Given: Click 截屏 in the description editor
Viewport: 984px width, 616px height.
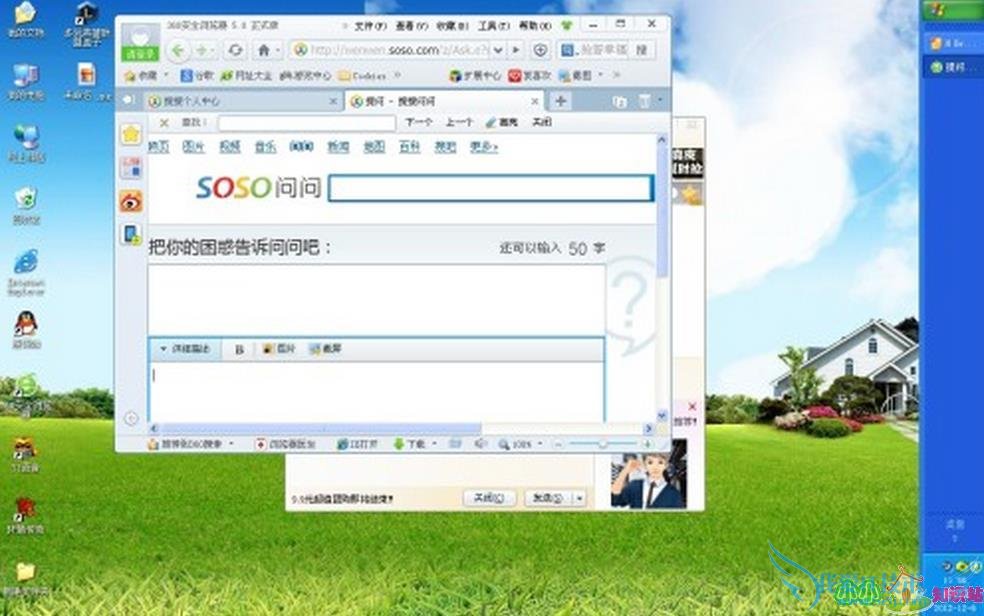Looking at the screenshot, I should pos(325,349).
